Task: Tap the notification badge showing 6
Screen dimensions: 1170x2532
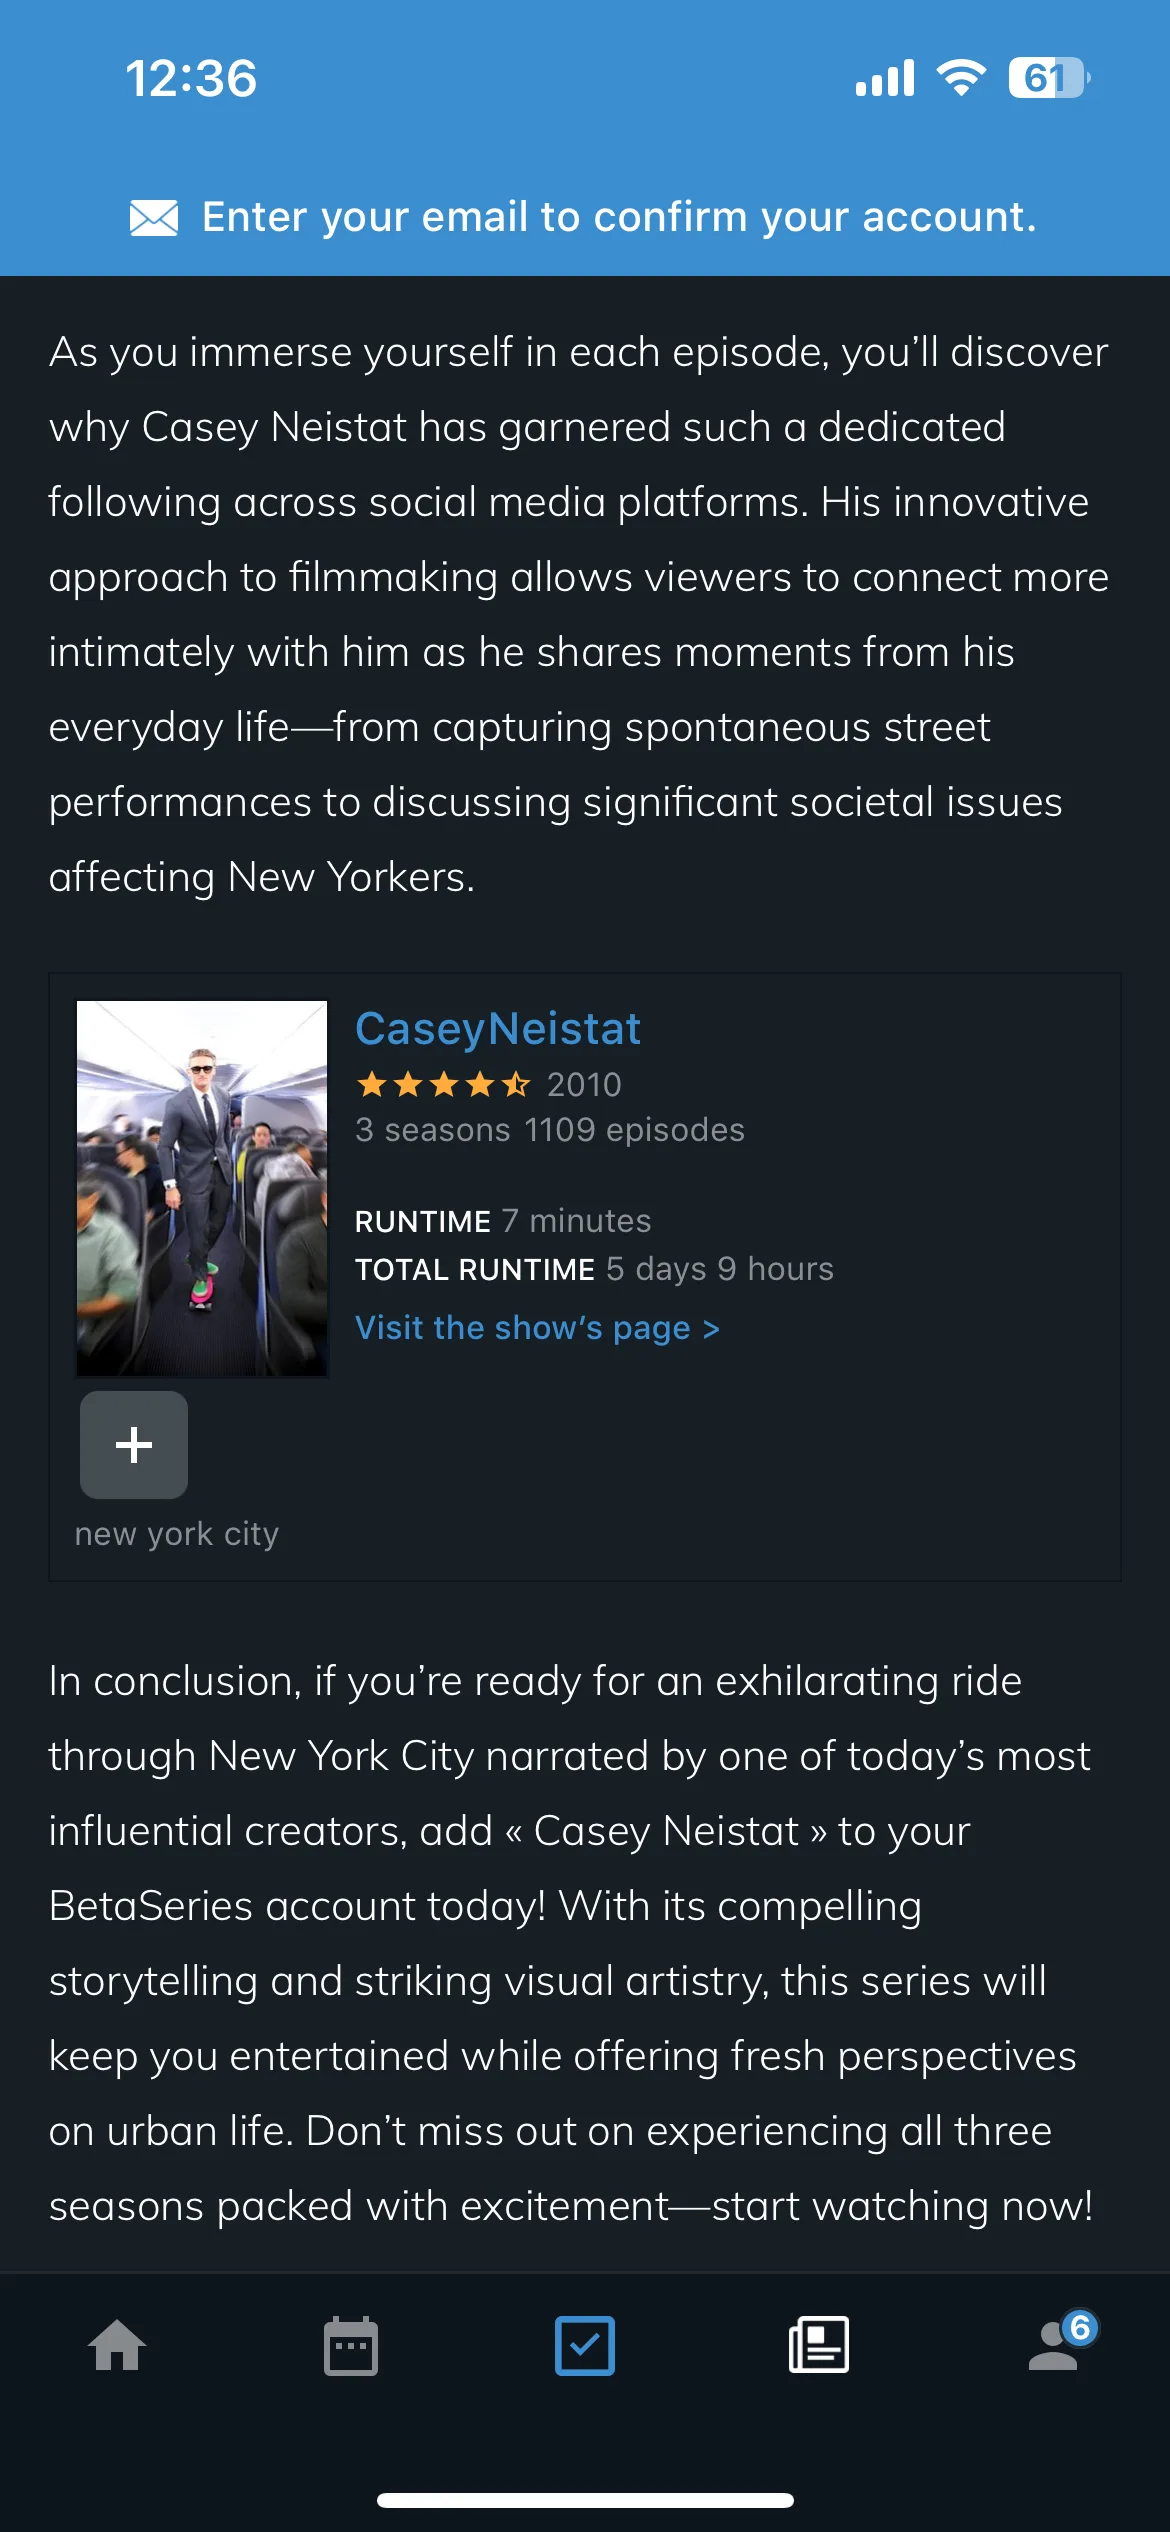Action: 1080,2328
